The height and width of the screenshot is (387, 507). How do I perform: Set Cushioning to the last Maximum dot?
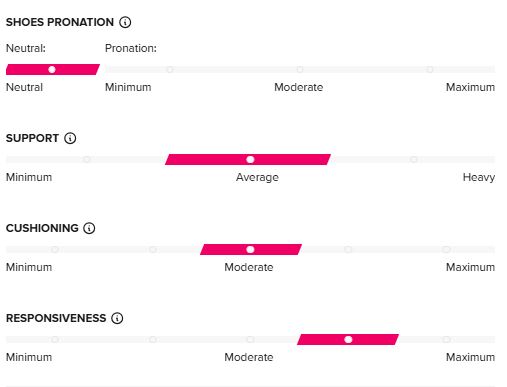pyautogui.click(x=446, y=249)
